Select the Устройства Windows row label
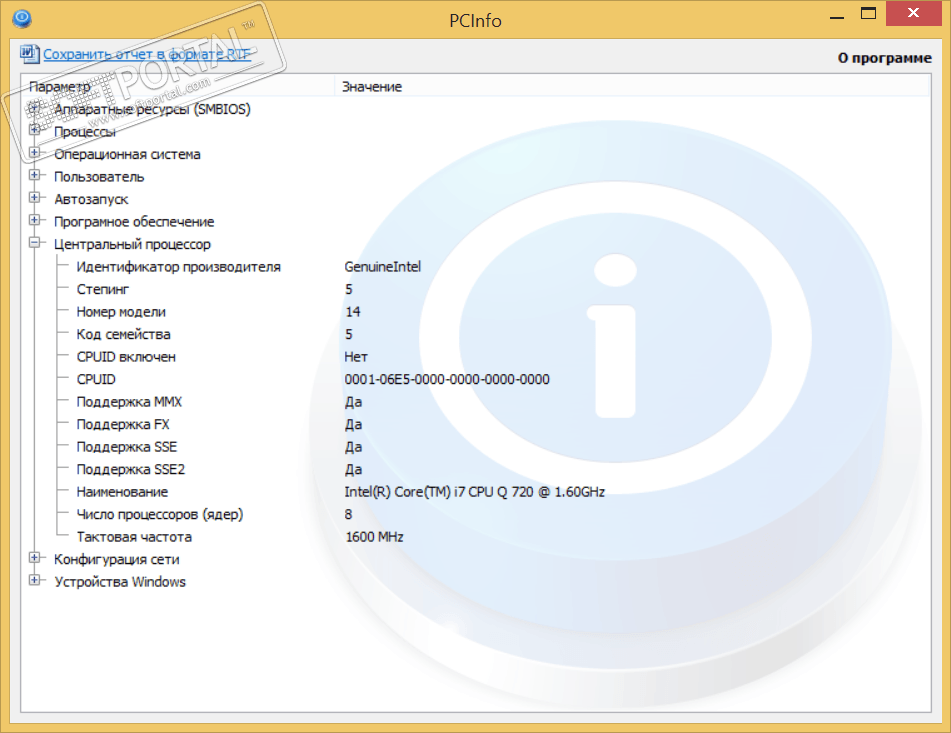 click(x=120, y=582)
